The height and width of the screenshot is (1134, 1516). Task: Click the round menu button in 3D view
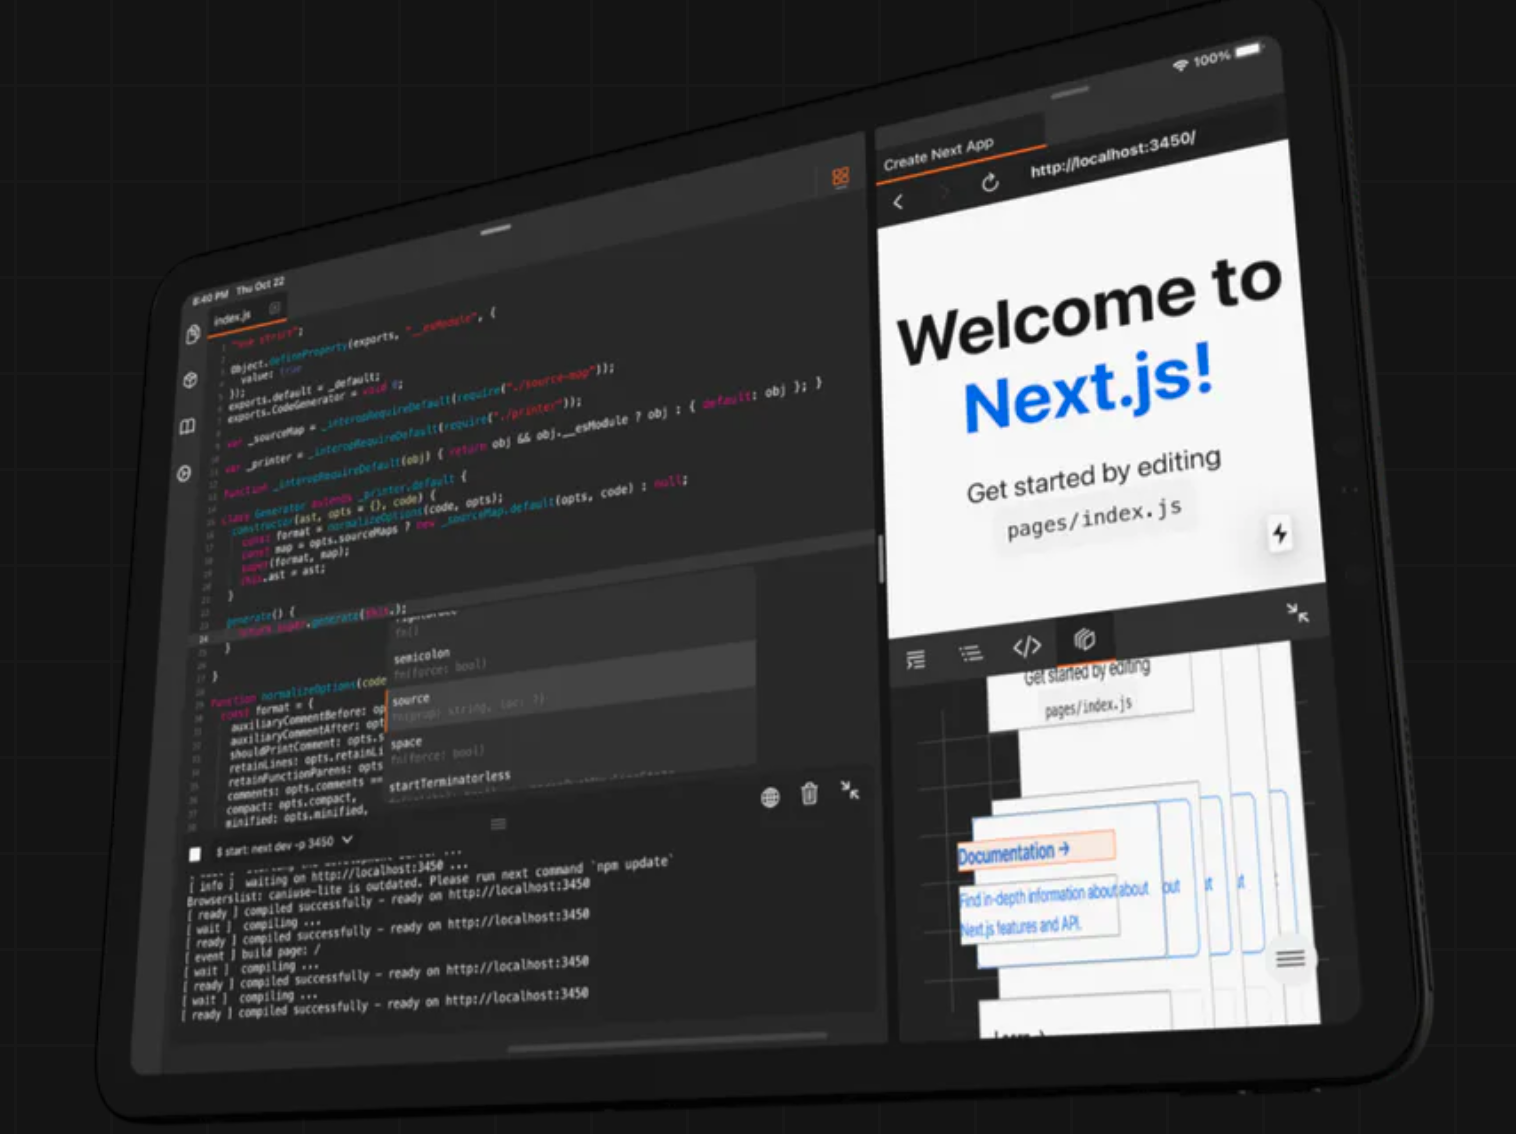(1290, 959)
